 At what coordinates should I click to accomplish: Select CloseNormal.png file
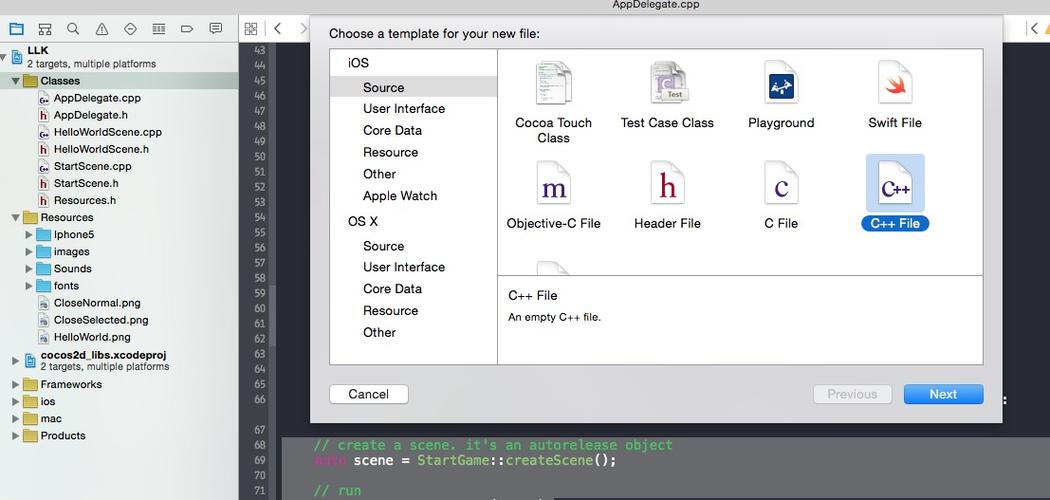pos(97,303)
